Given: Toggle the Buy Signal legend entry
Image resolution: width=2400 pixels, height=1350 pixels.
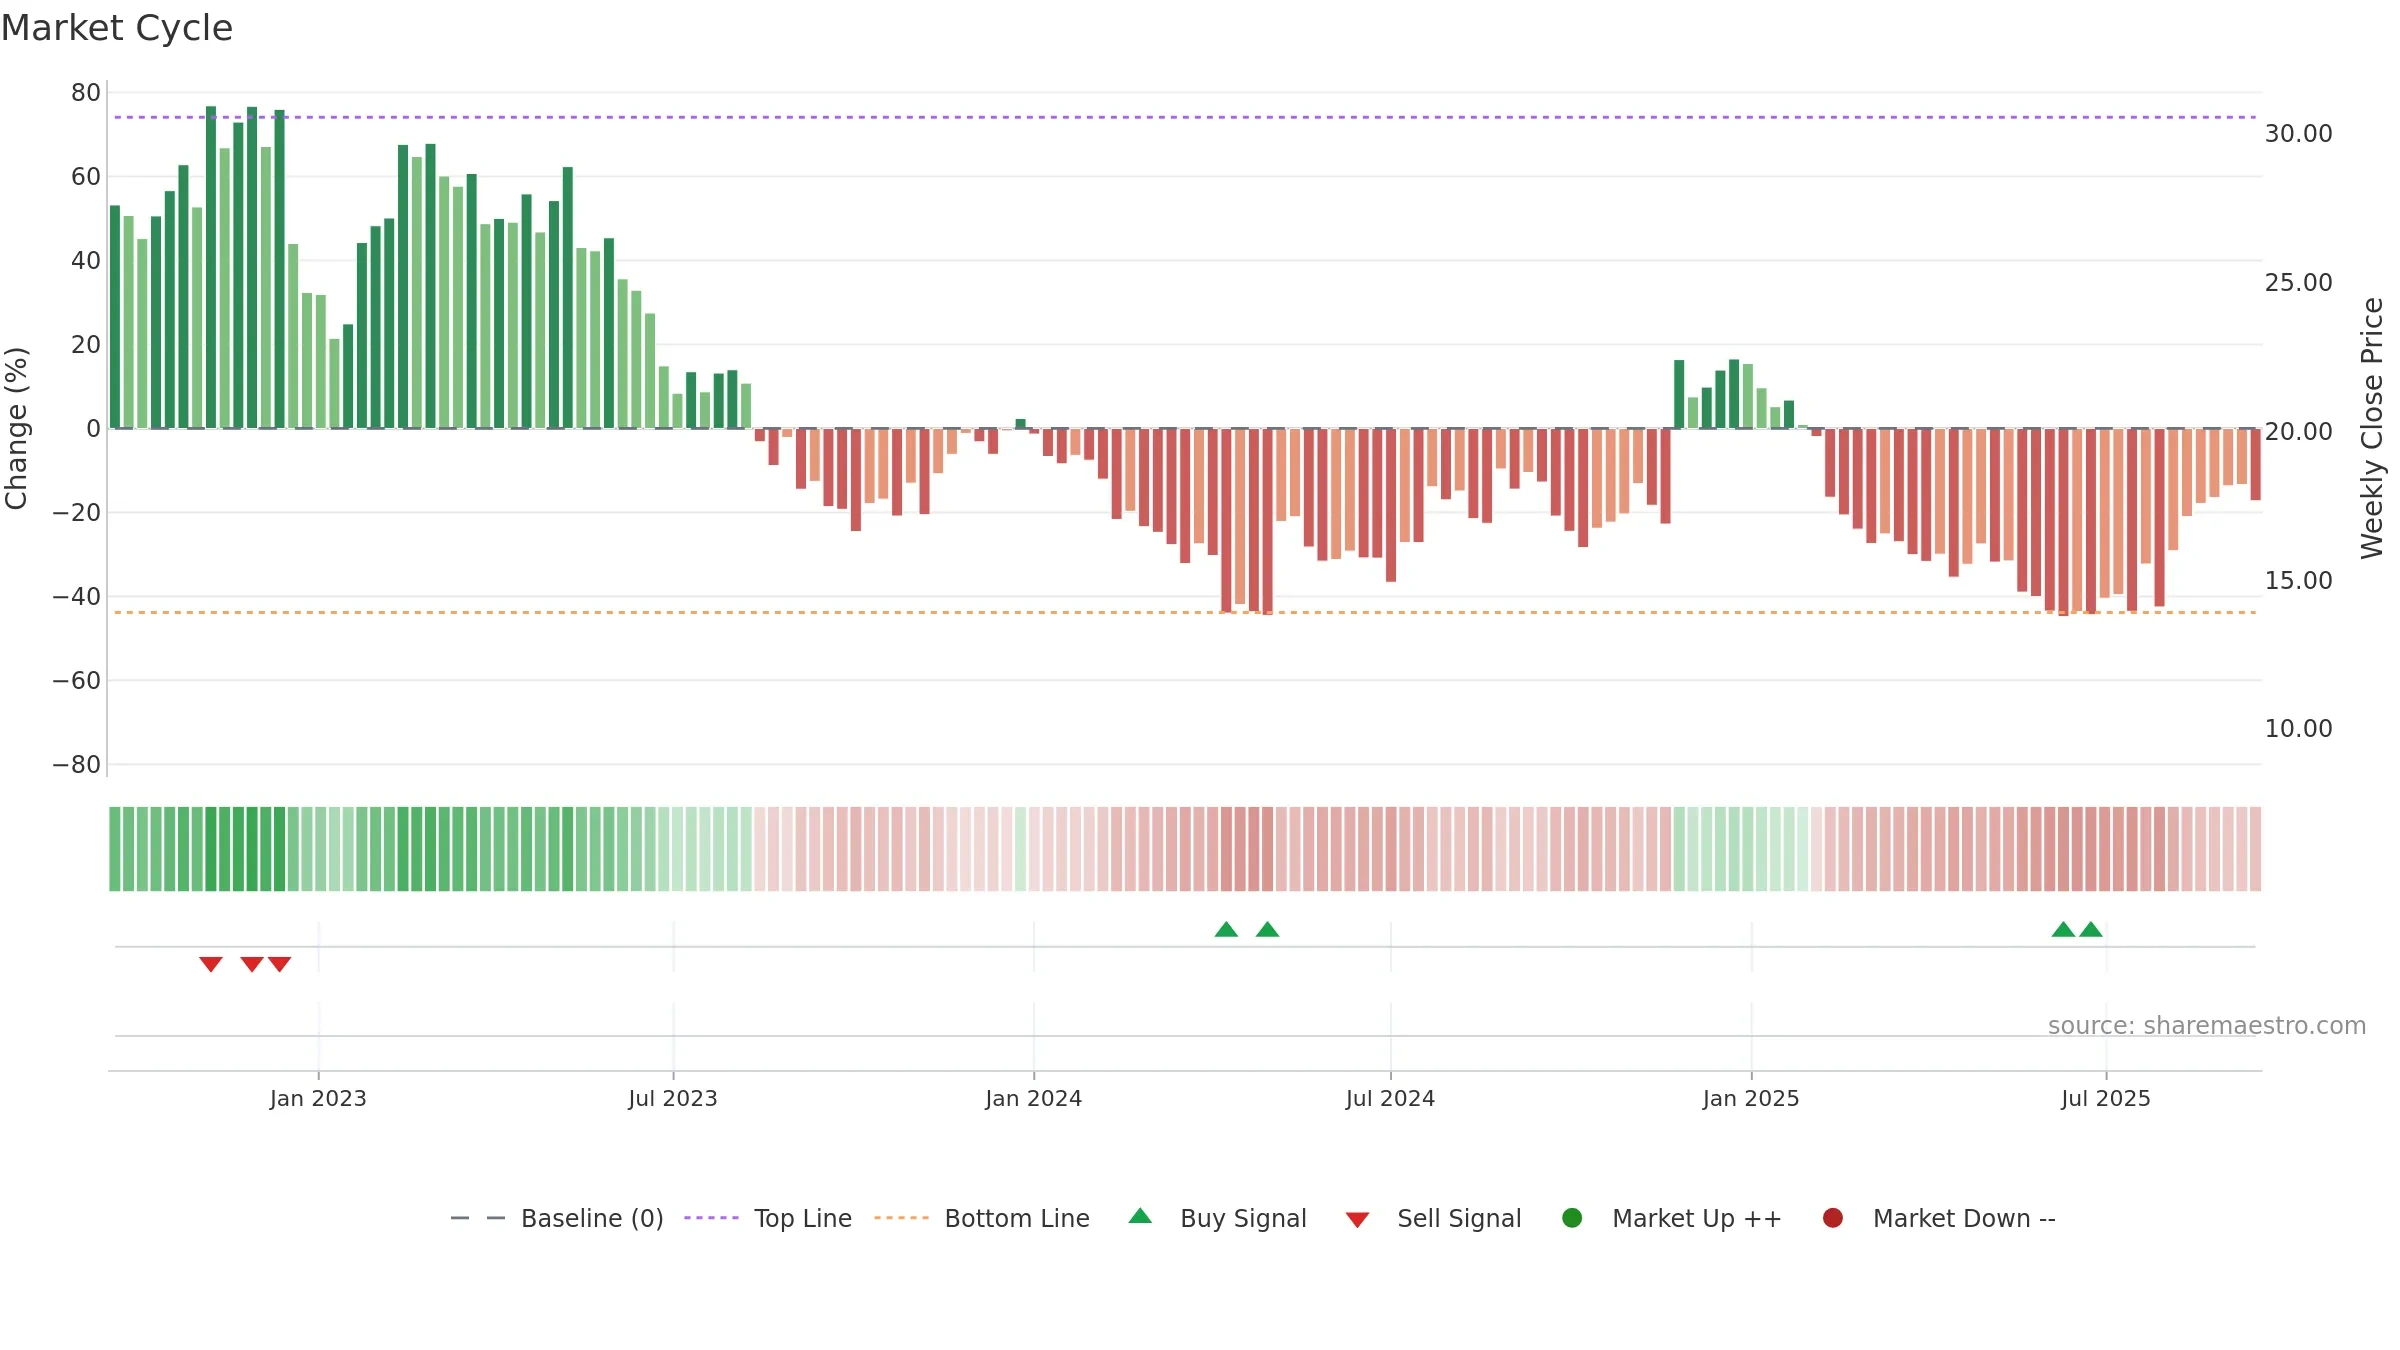Looking at the screenshot, I should (1217, 1218).
